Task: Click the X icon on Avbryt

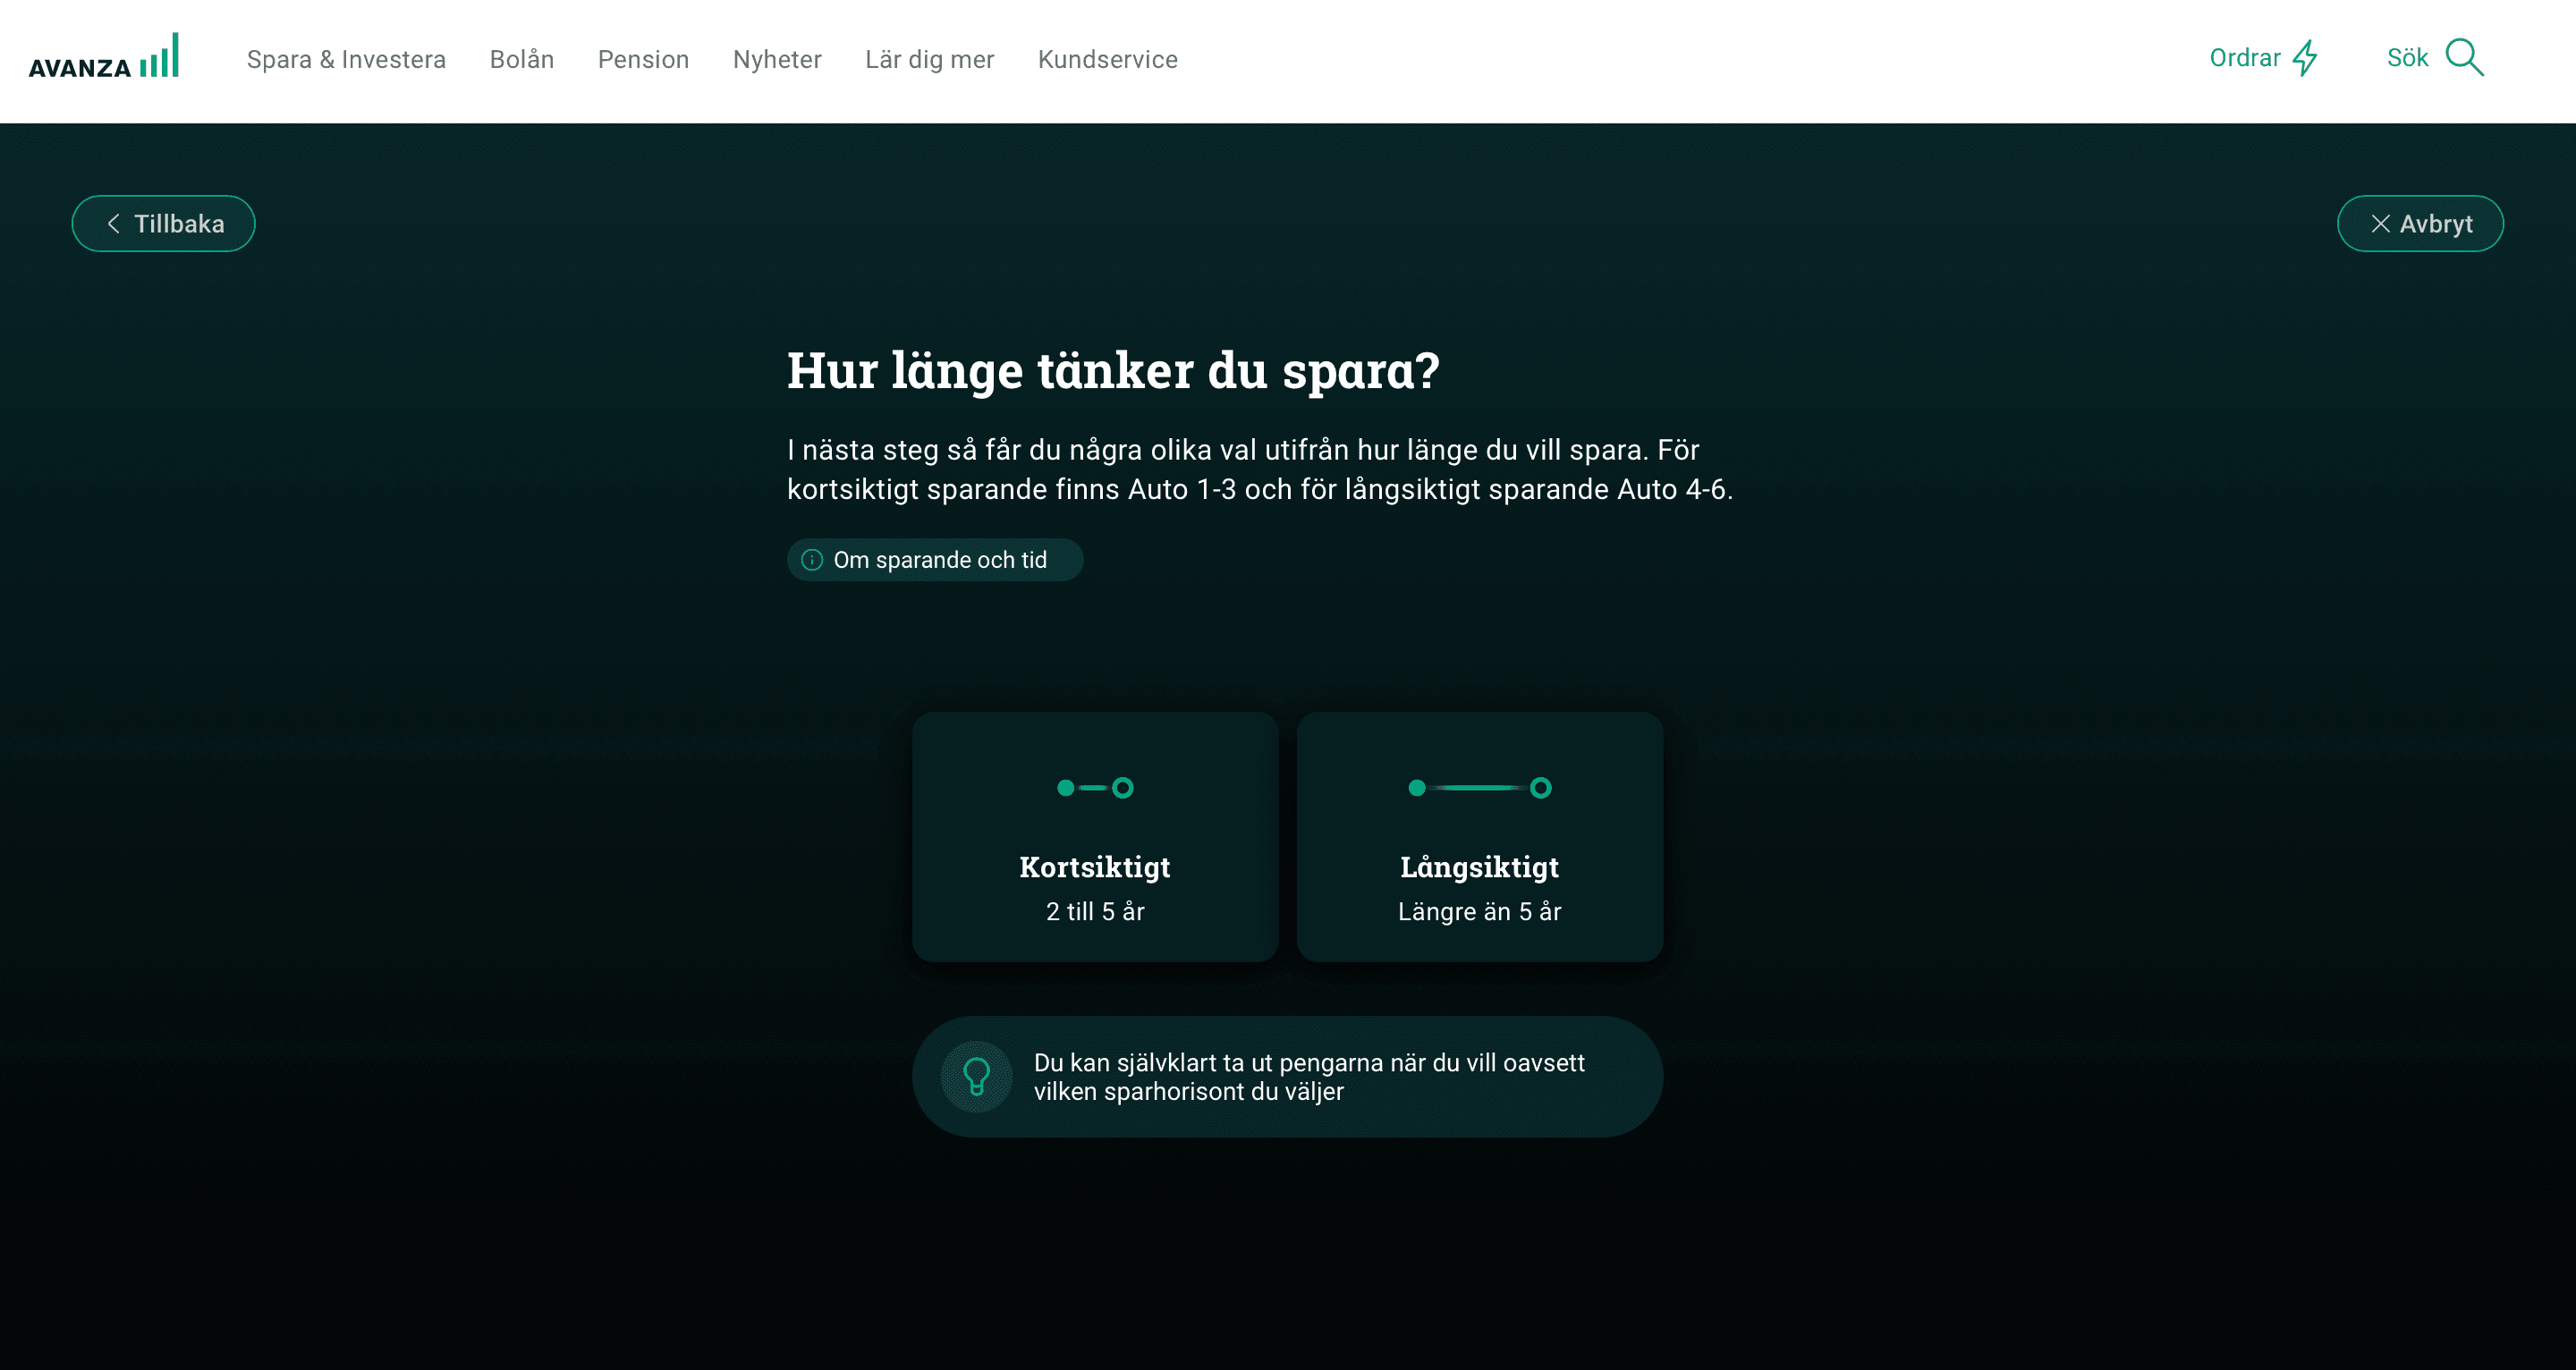Action: [2380, 224]
